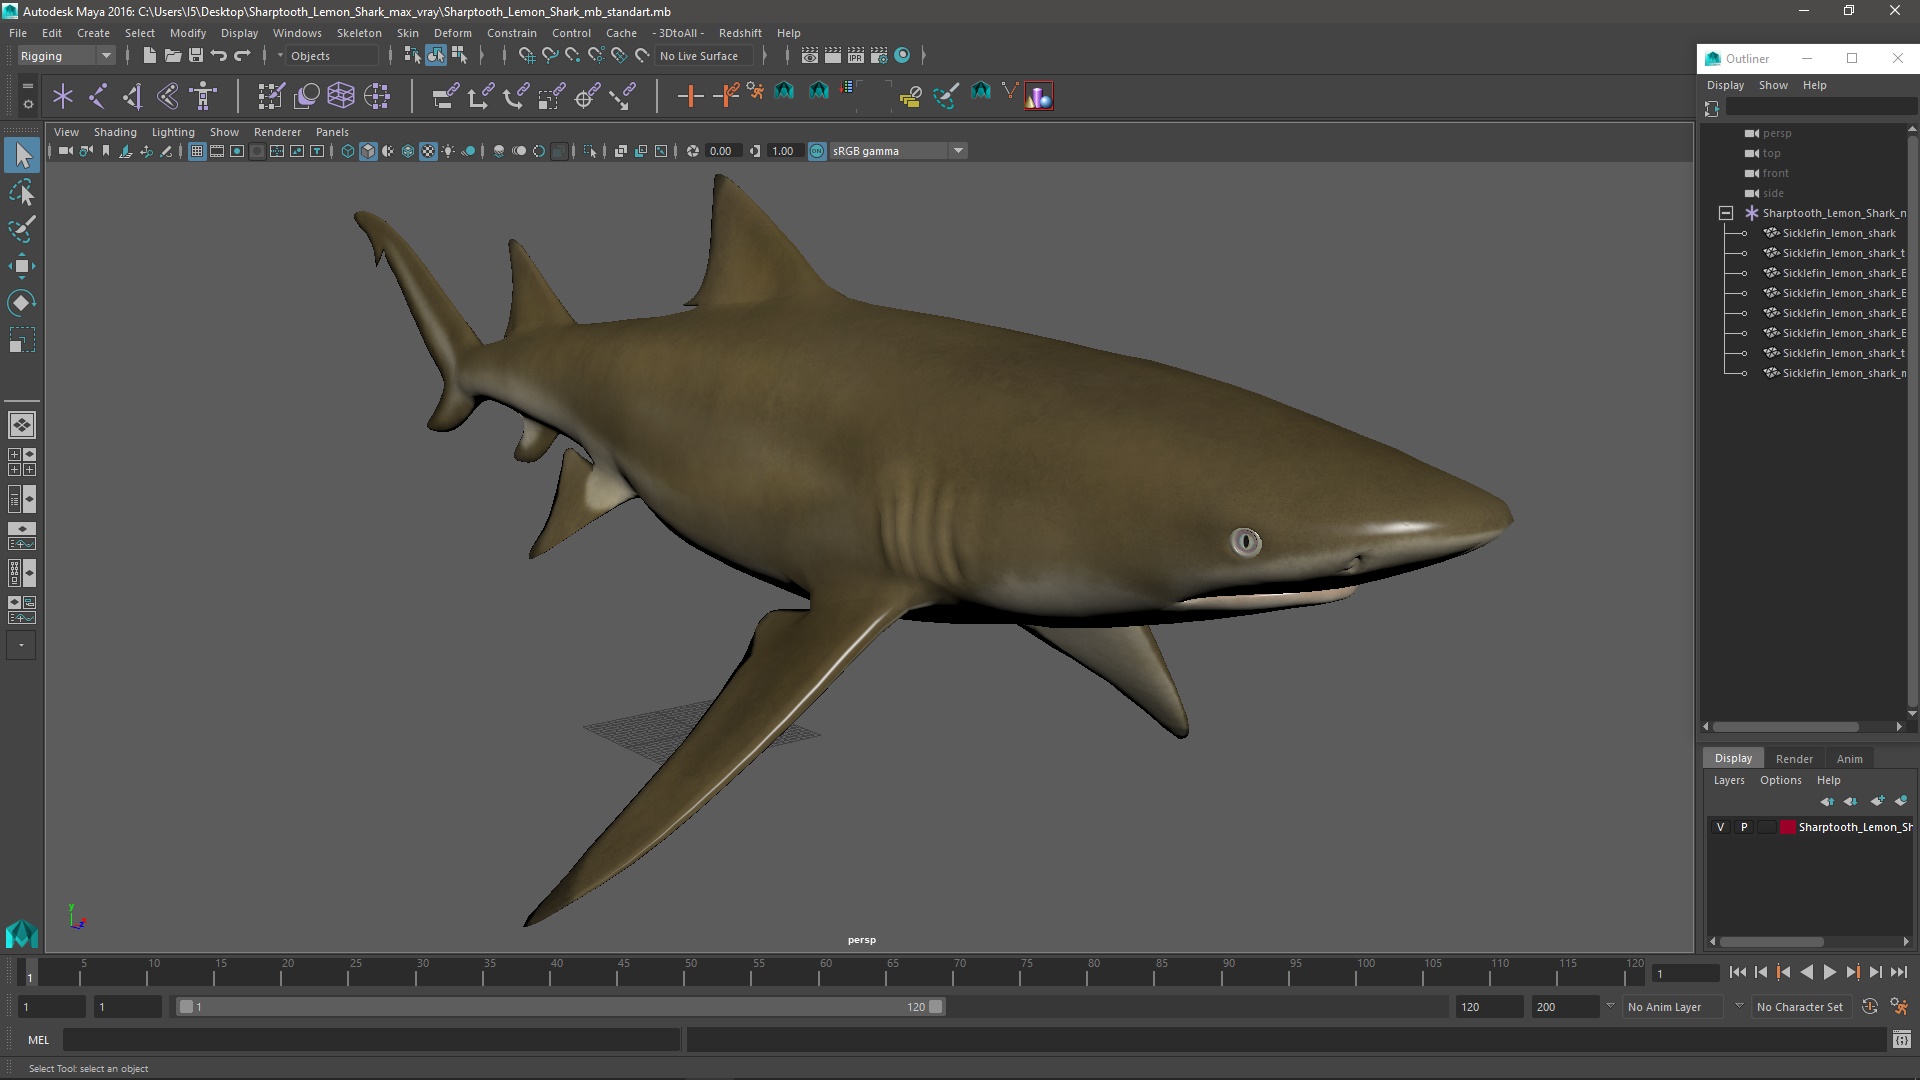Toggle layer visibility V box
1920x1080 pixels.
[1720, 827]
